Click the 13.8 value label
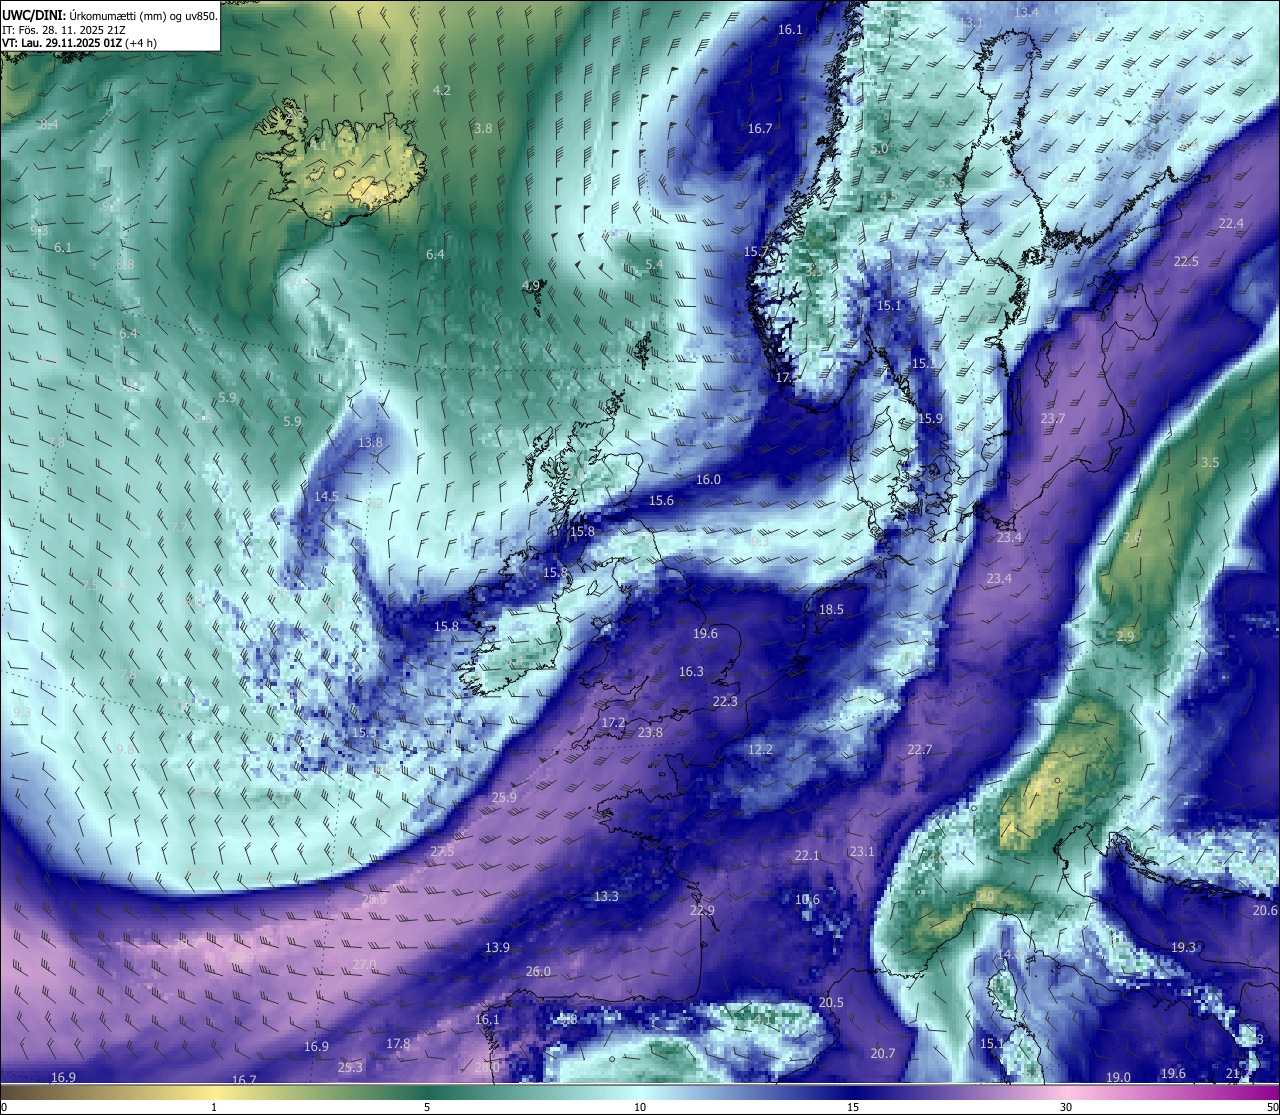 click(370, 442)
